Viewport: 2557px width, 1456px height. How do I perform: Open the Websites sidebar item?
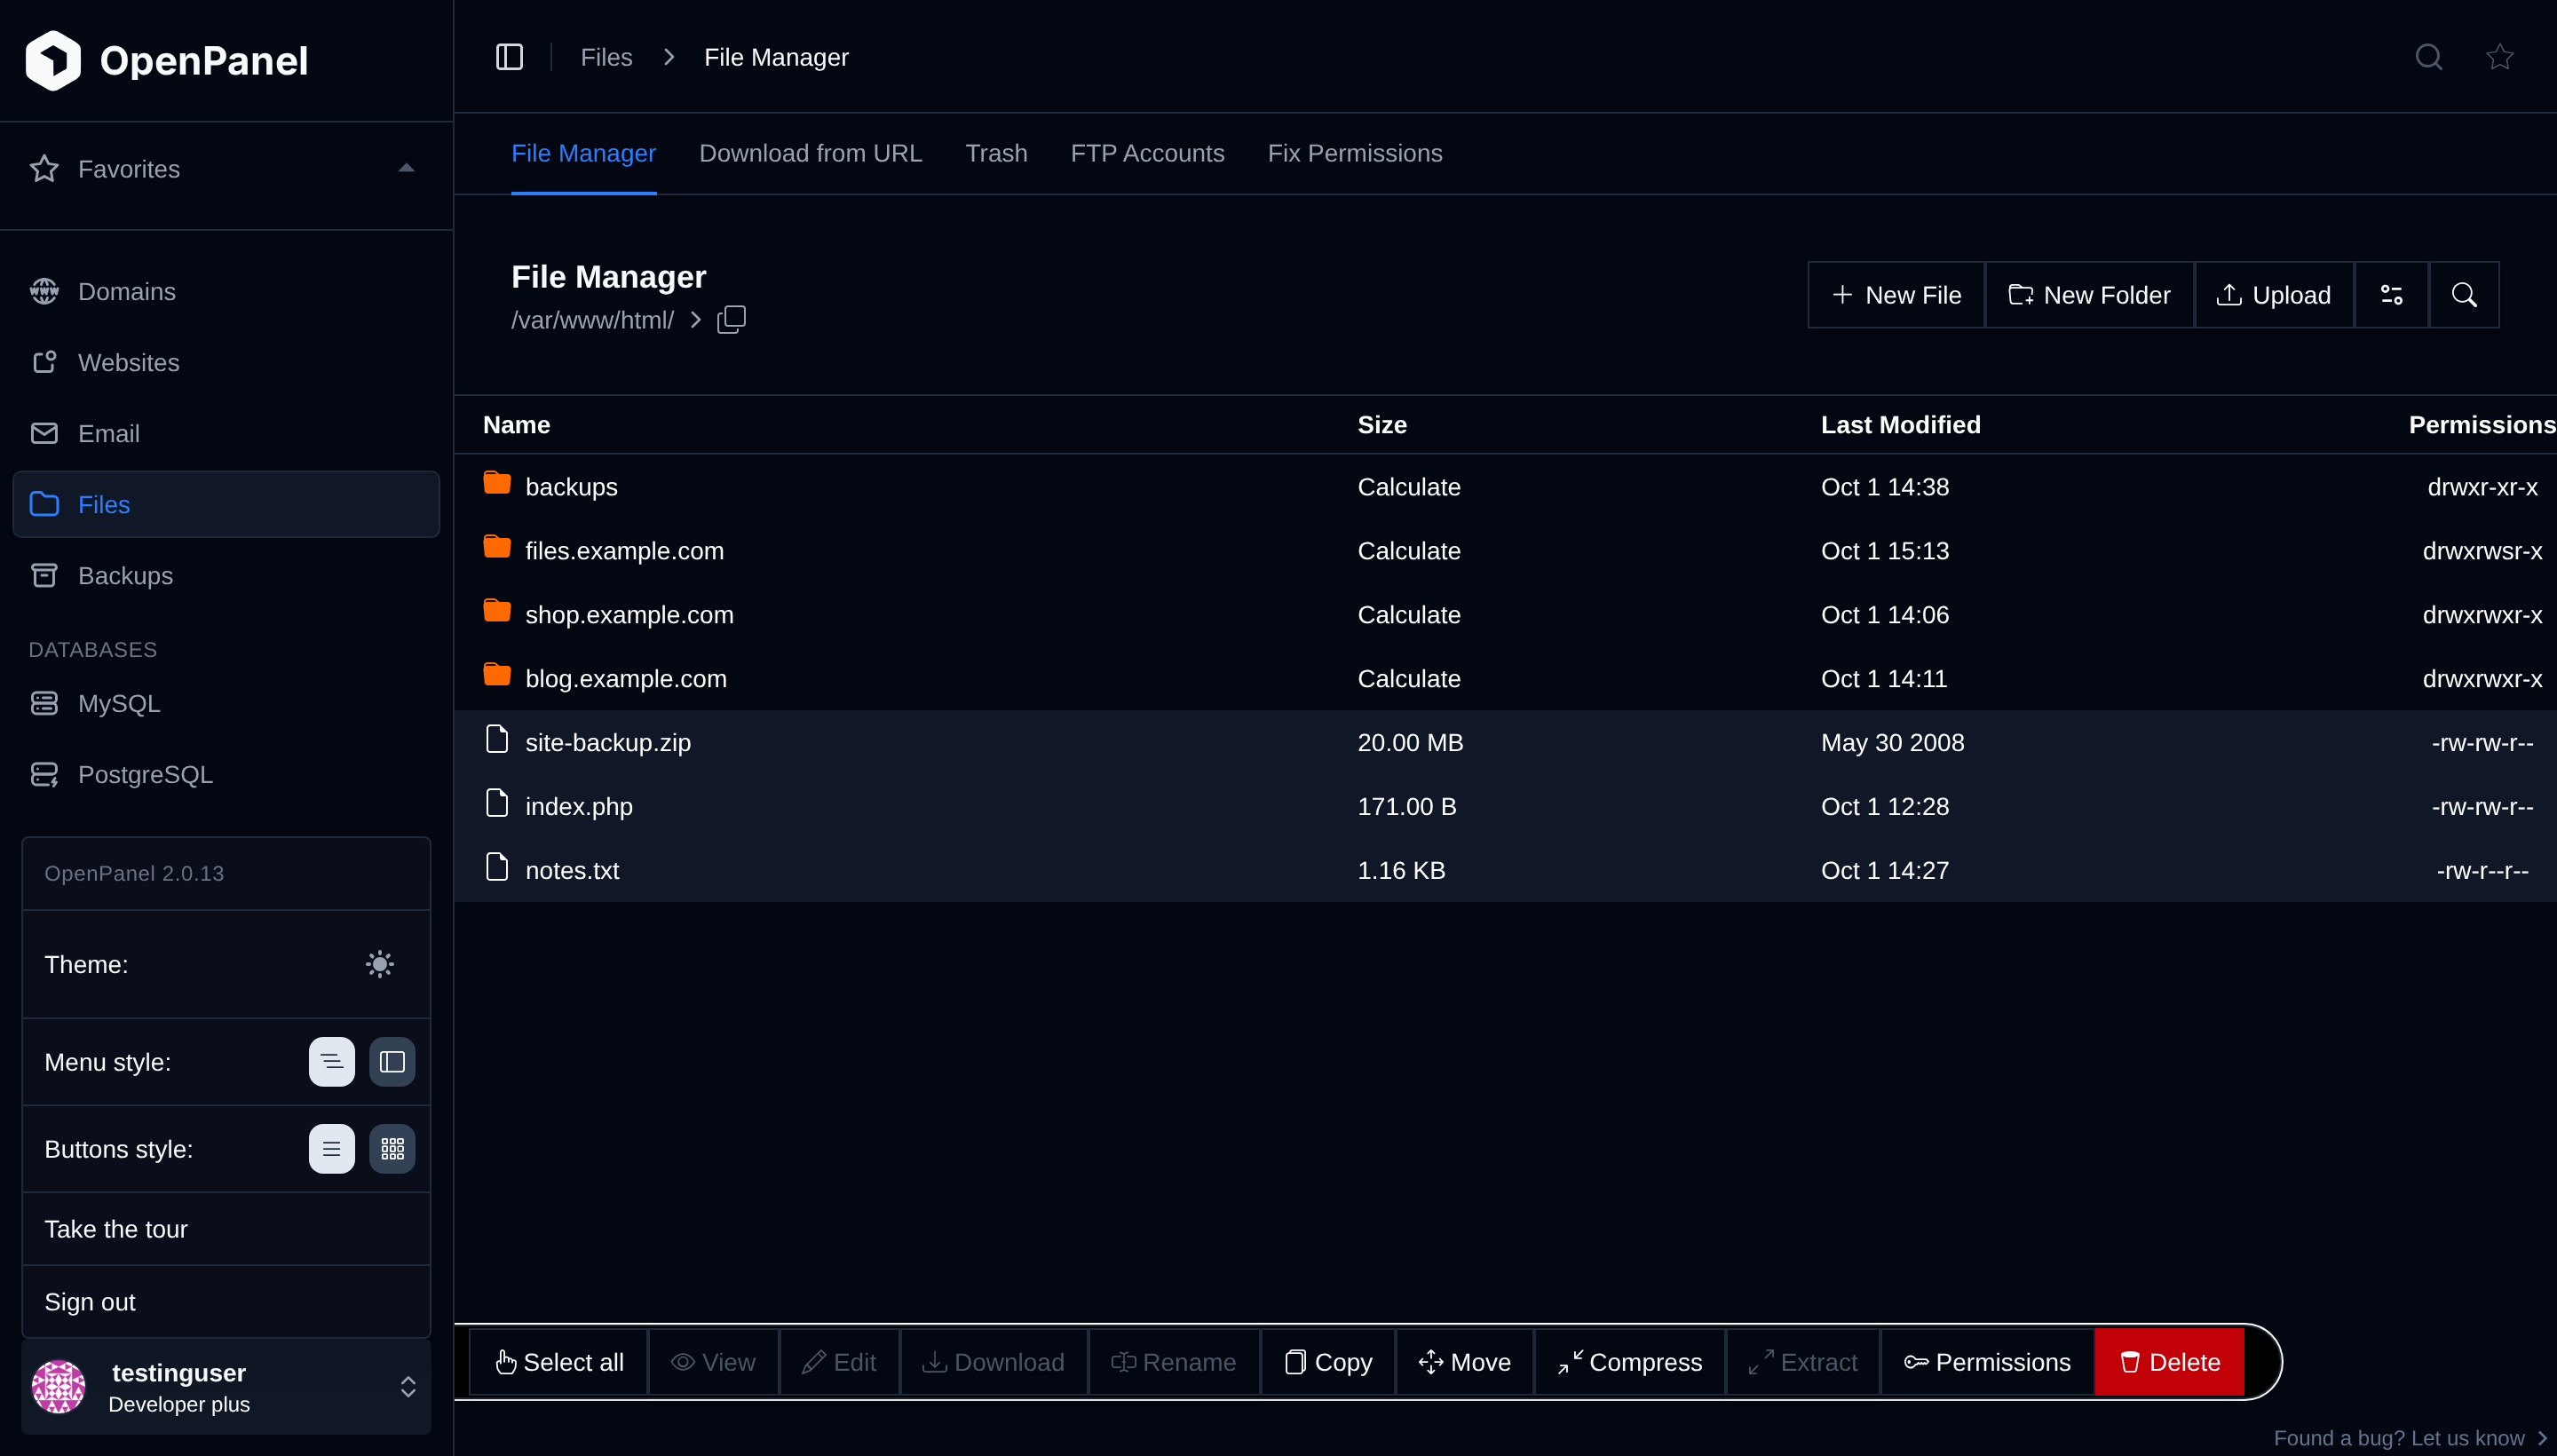click(x=226, y=362)
